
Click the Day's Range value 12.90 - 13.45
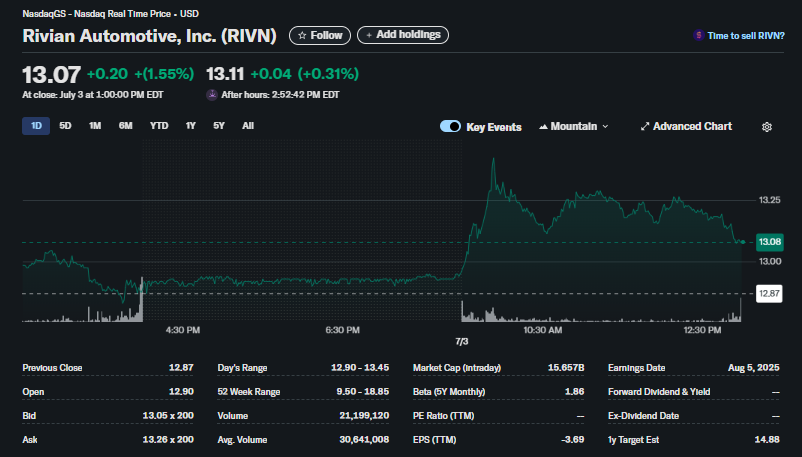tap(360, 368)
